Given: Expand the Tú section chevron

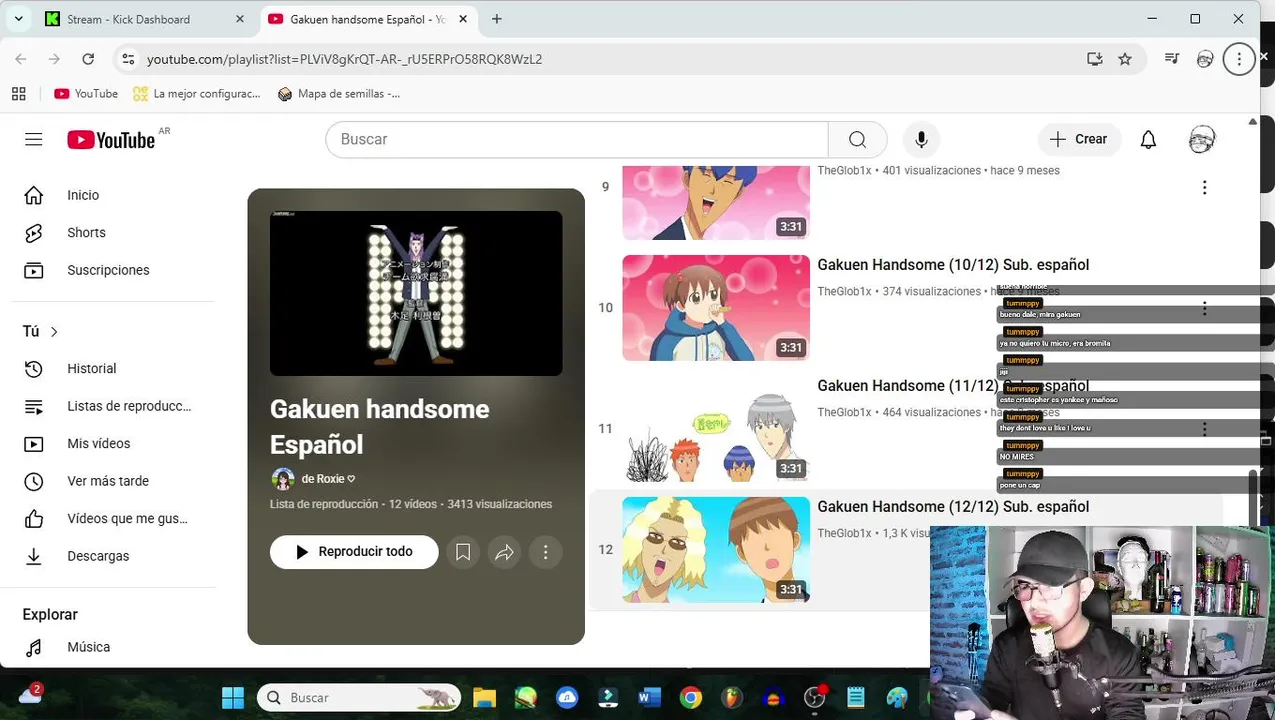Looking at the screenshot, I should [54, 332].
